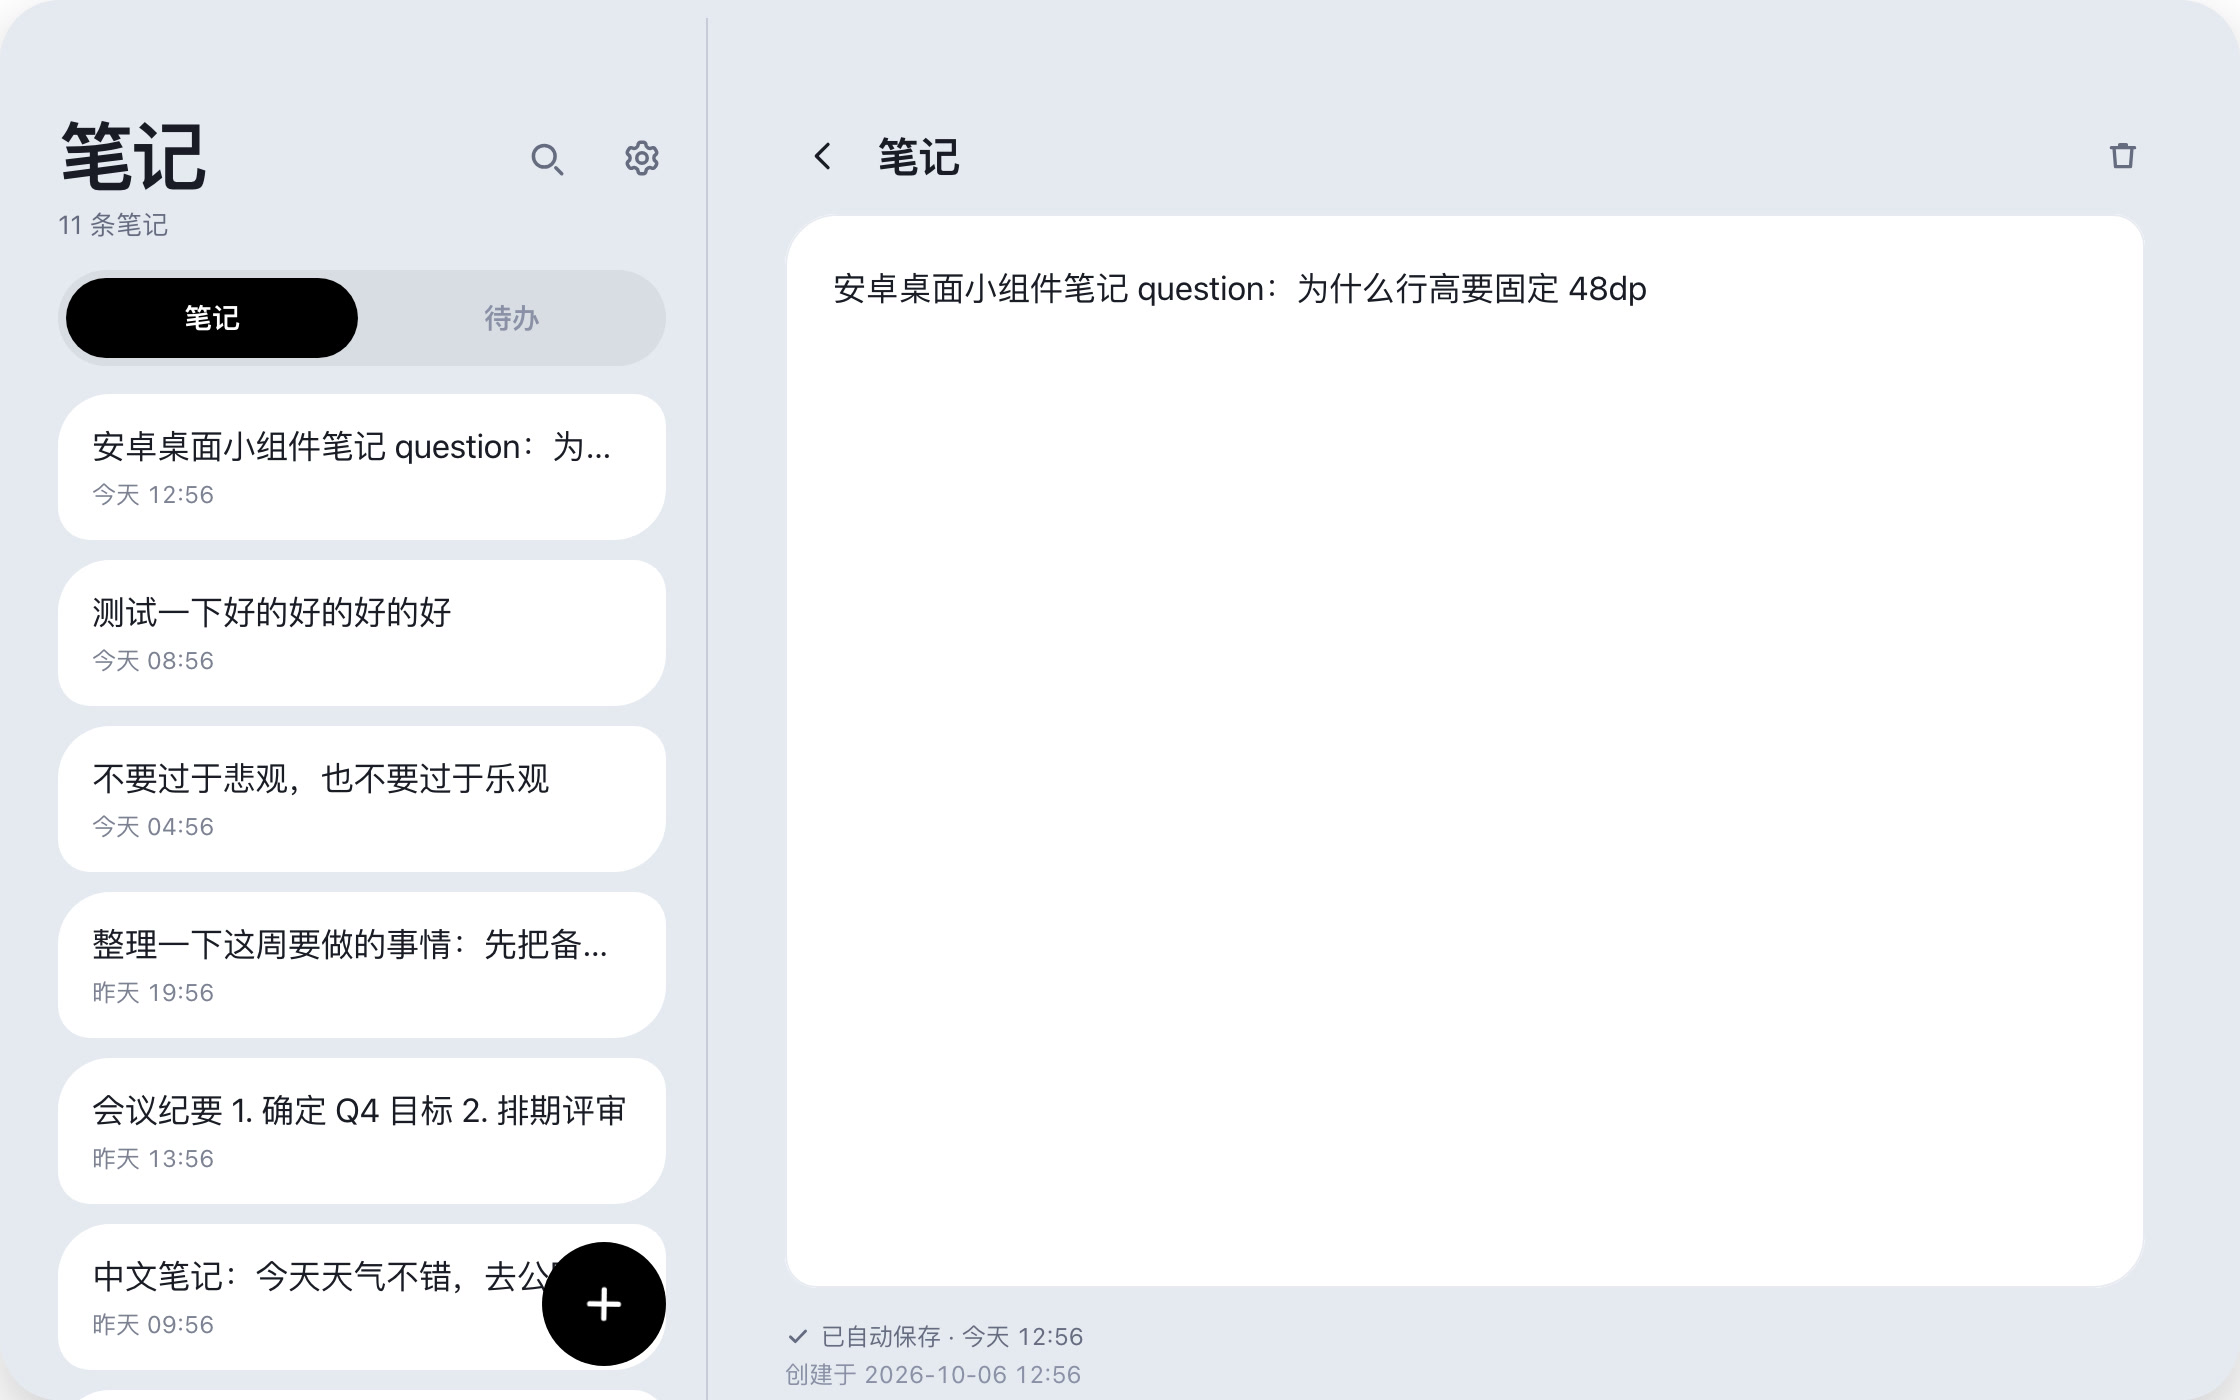The height and width of the screenshot is (1400, 2240).
Task: Click the 11 条笔记 count label
Action: pyautogui.click(x=113, y=225)
